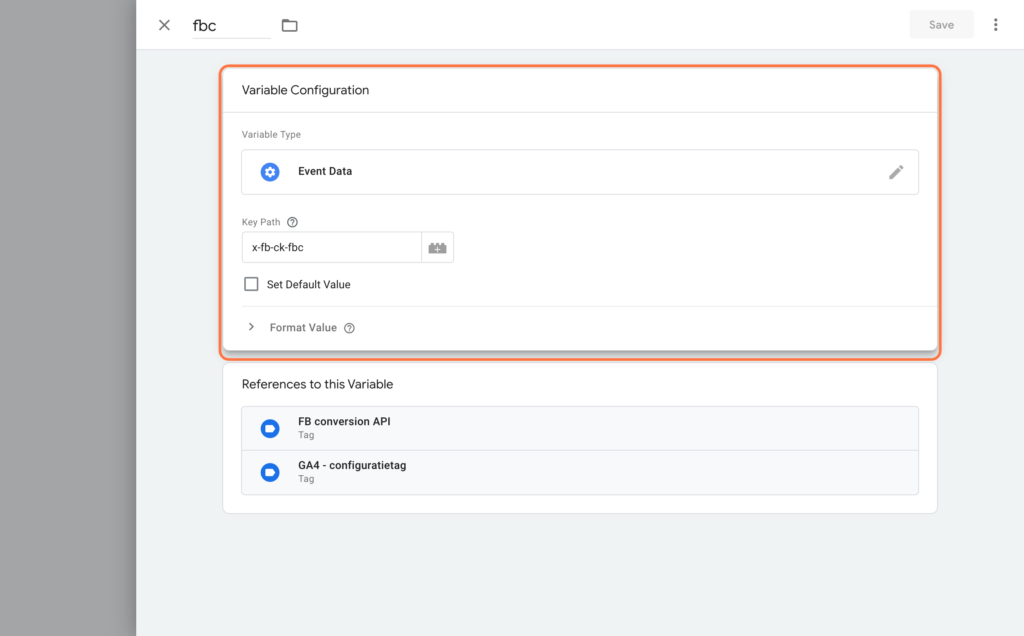Click the Event Data gear icon

[x=270, y=172]
